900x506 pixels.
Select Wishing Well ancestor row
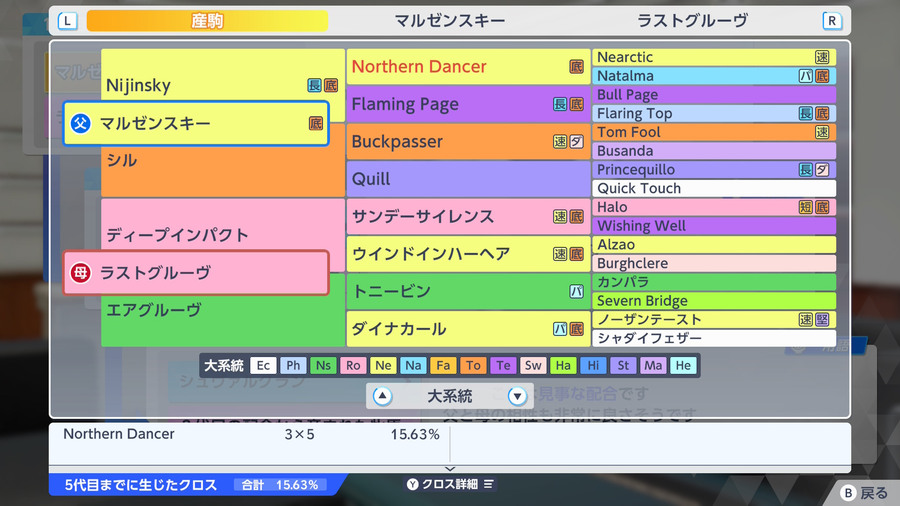pos(714,226)
